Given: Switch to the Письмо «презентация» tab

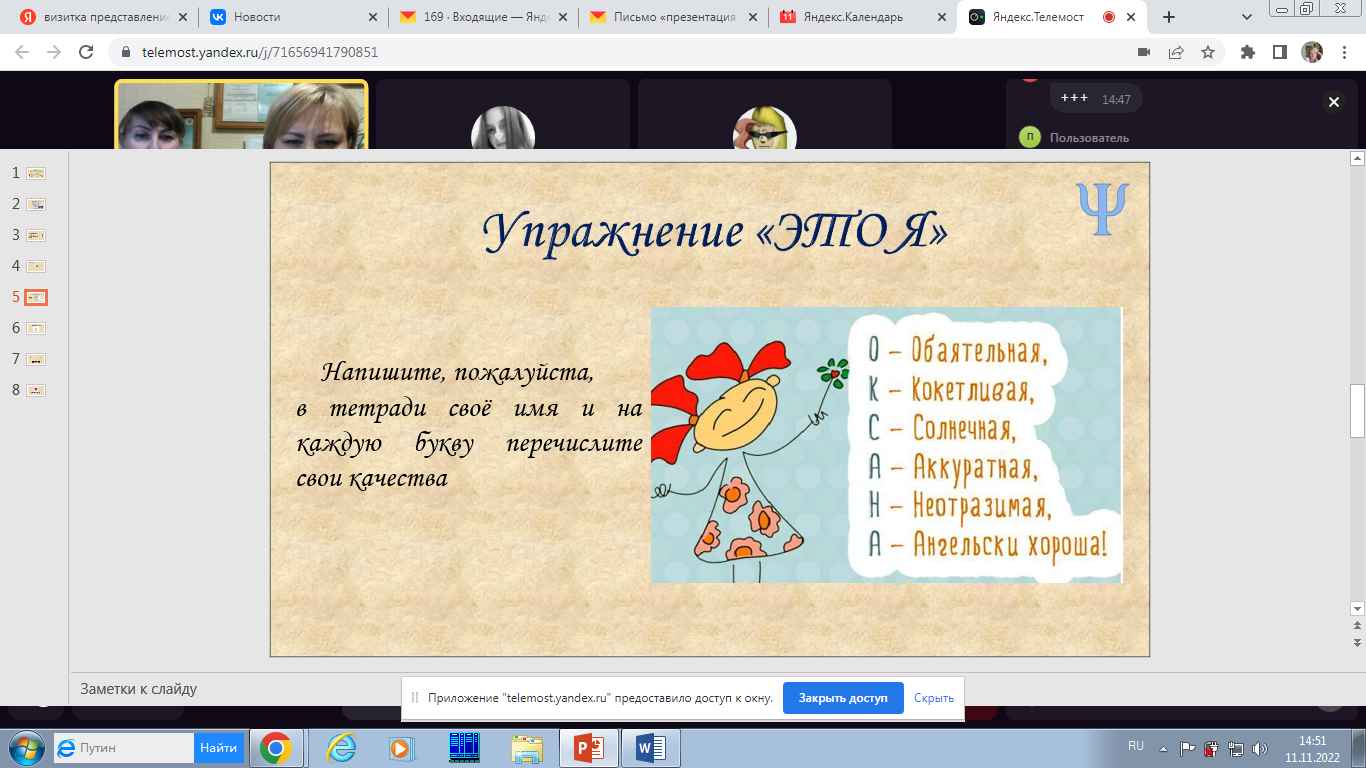Looking at the screenshot, I should [672, 17].
